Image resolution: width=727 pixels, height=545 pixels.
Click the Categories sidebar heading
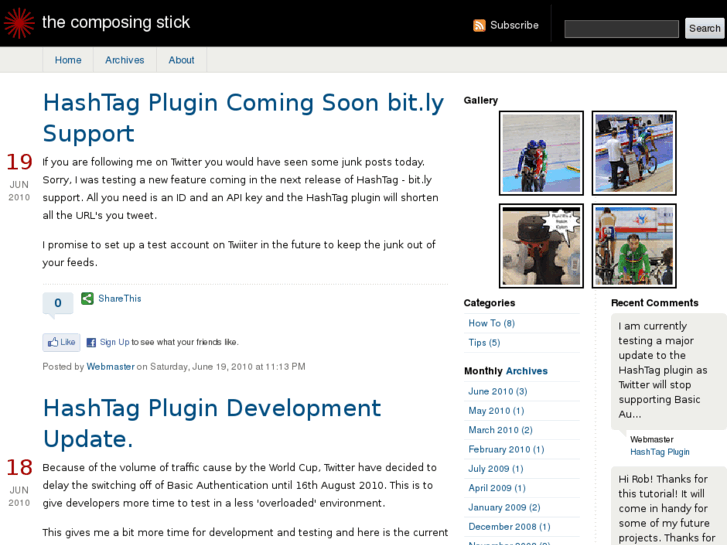coord(489,303)
